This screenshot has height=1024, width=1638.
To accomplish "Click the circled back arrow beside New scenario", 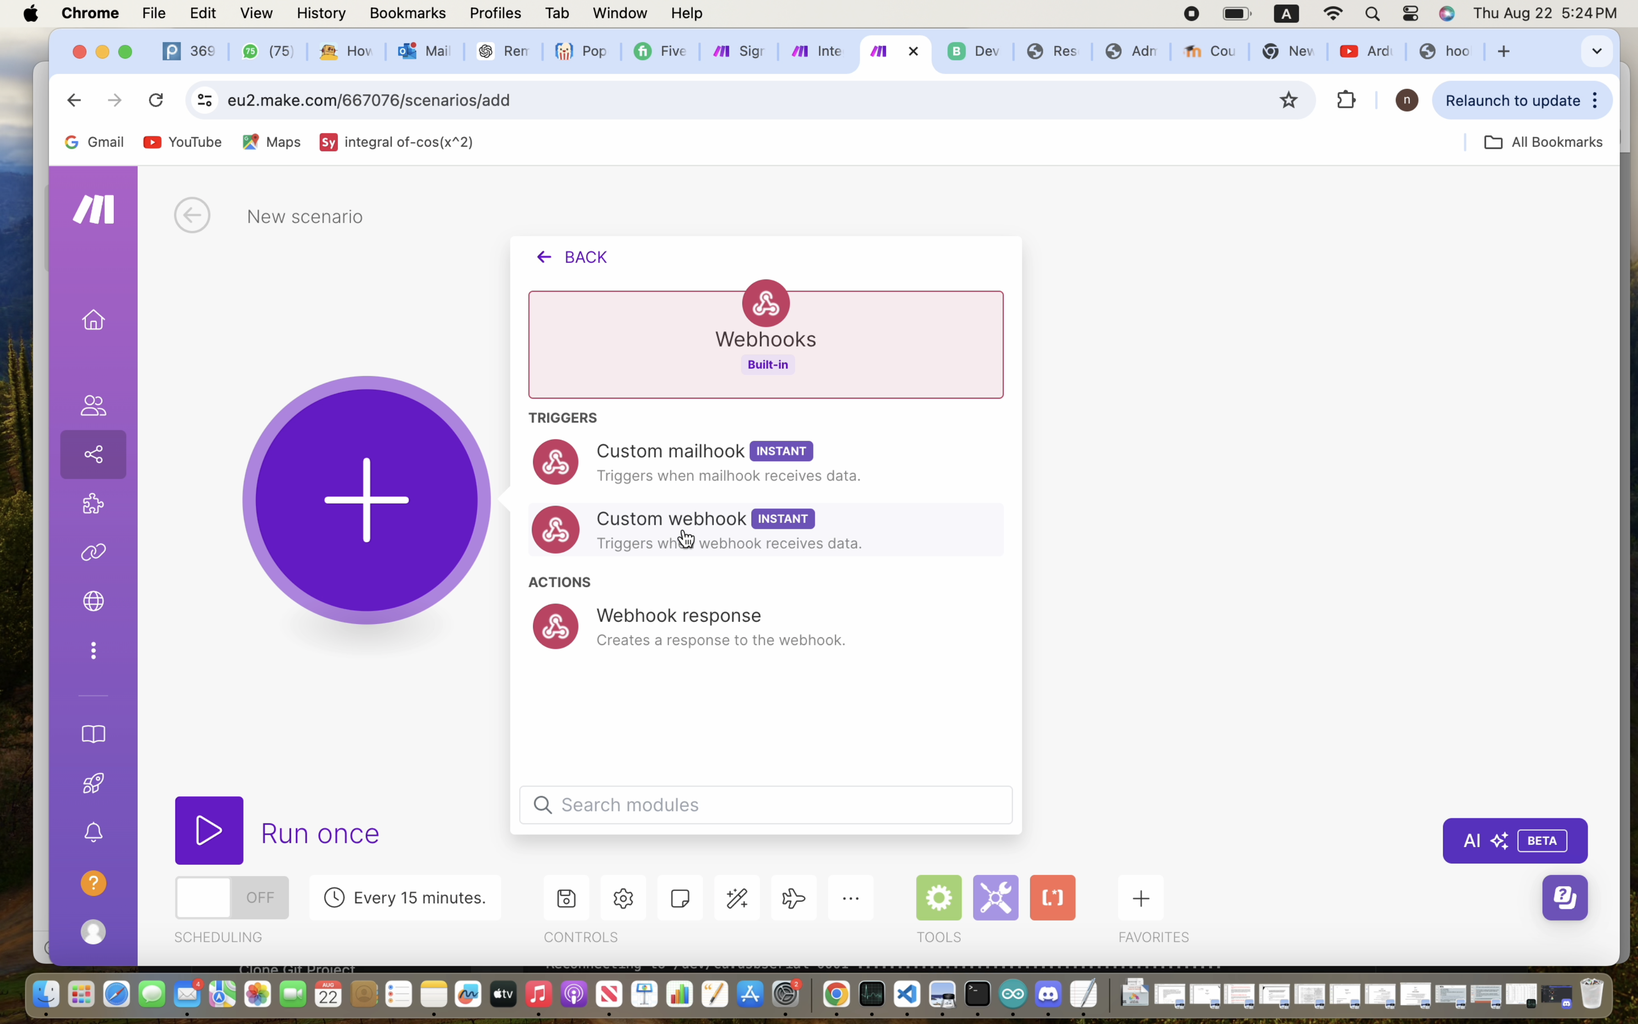I will click(192, 215).
